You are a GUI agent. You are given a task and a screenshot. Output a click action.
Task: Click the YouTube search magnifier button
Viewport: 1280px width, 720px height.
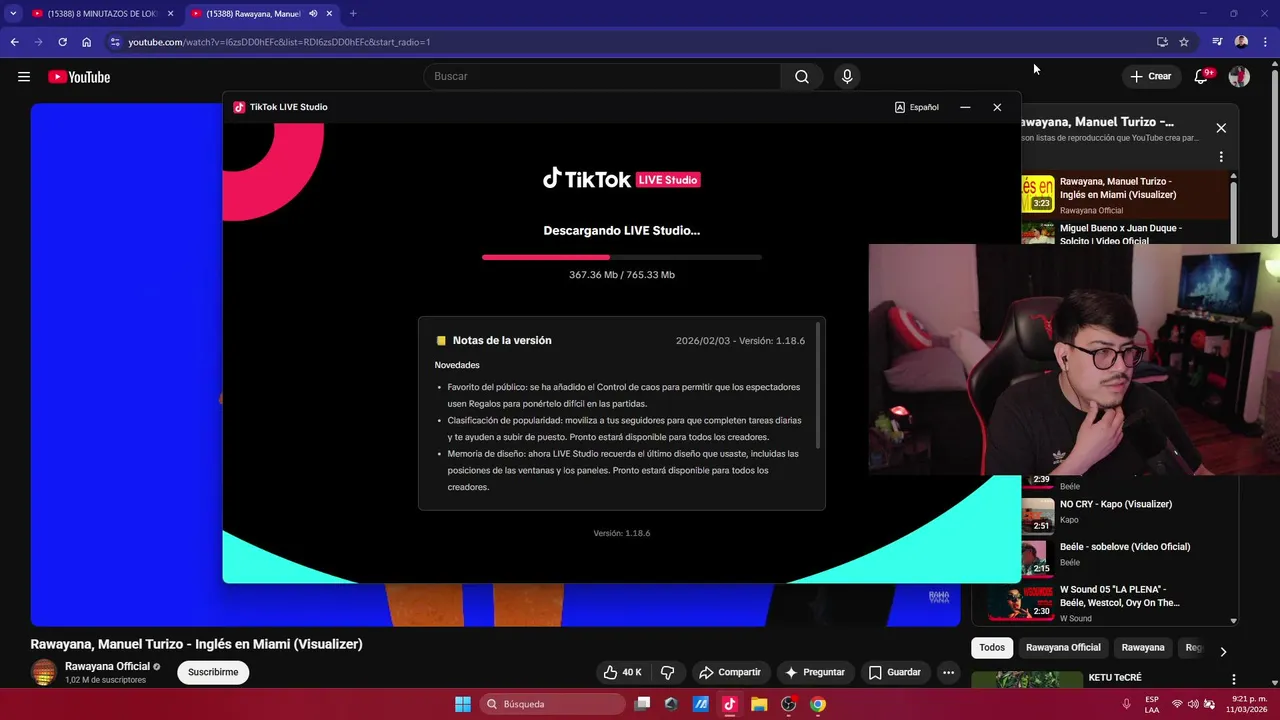click(x=802, y=77)
